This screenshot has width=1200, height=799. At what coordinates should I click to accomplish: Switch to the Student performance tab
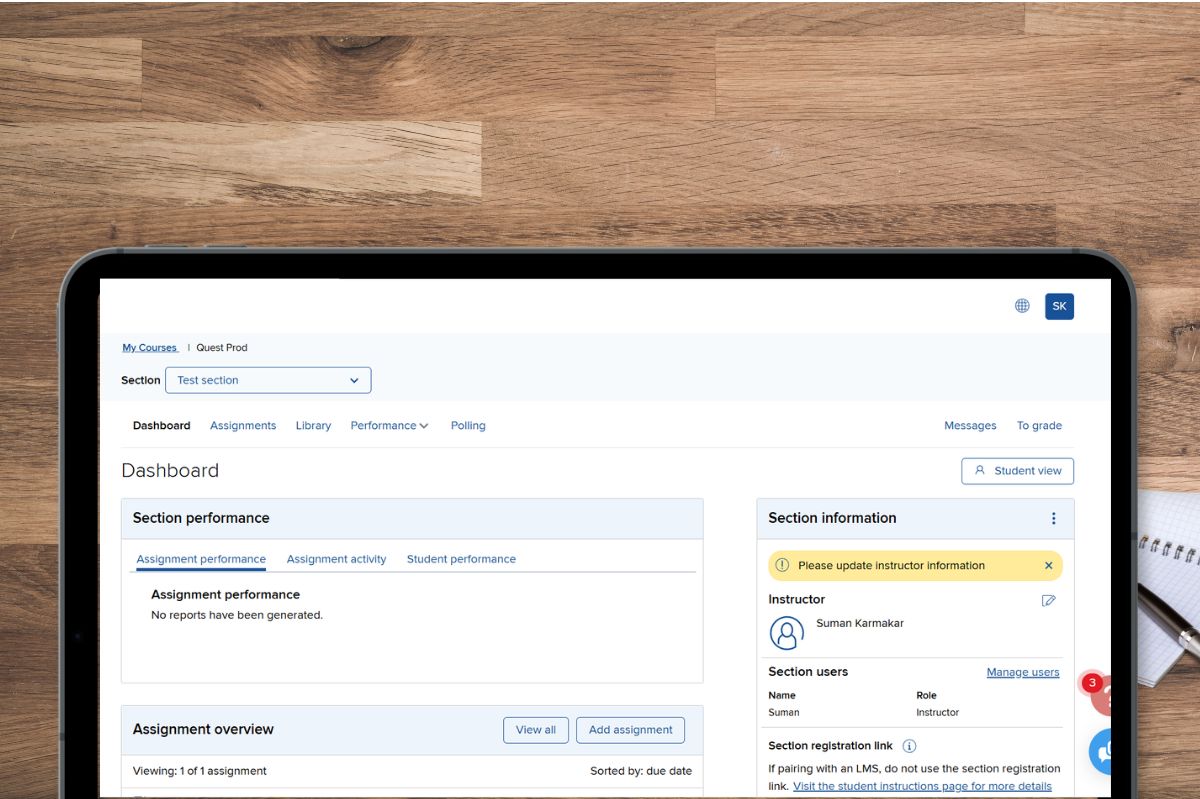(461, 559)
